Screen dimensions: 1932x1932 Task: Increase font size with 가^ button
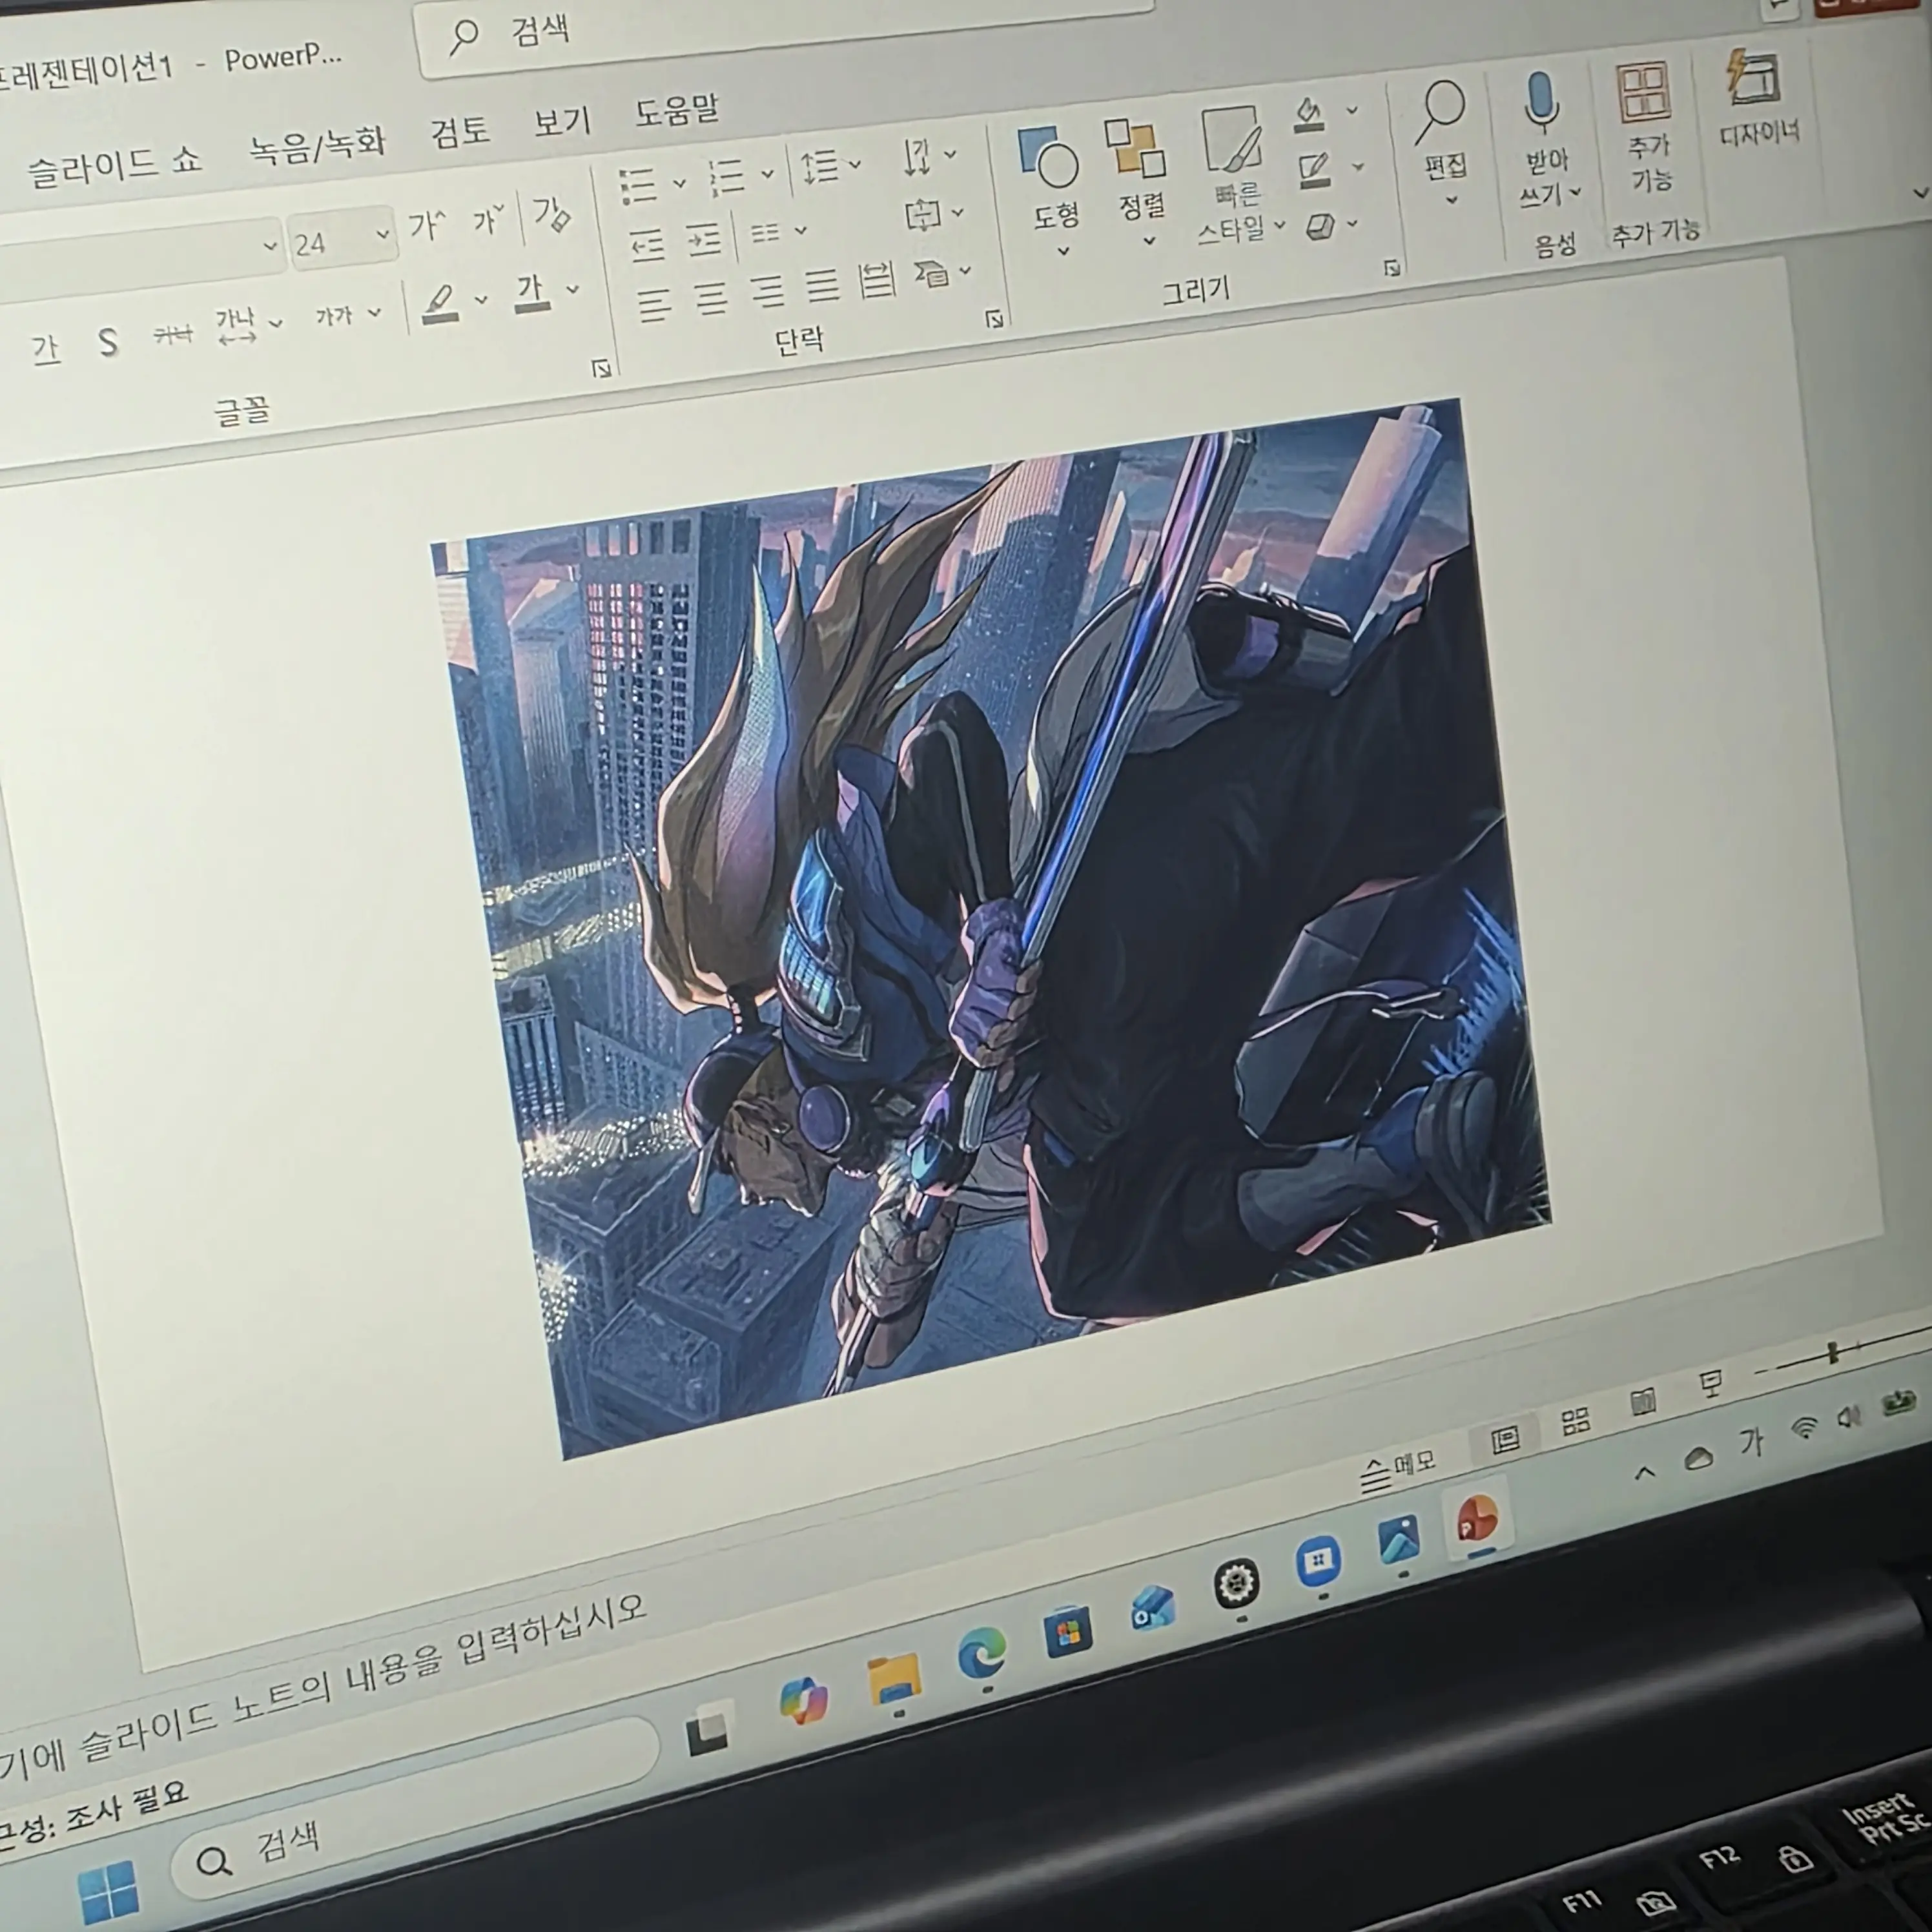click(x=427, y=225)
